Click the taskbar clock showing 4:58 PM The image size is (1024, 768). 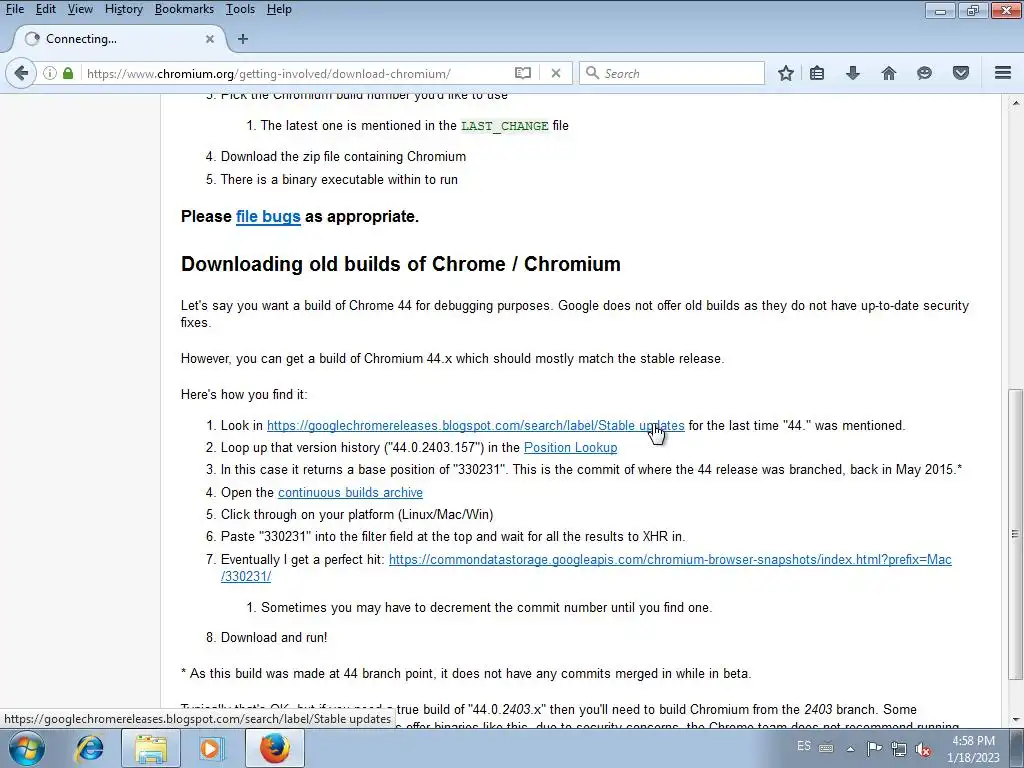coord(973,741)
